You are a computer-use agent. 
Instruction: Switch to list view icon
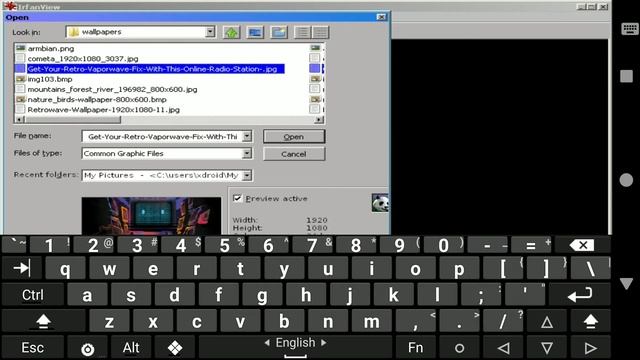point(303,32)
